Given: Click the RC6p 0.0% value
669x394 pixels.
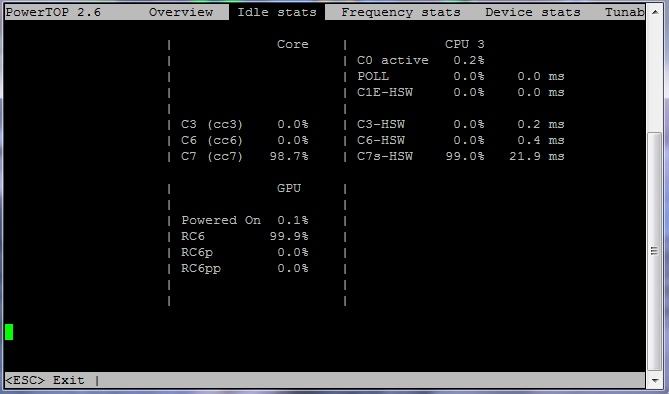Looking at the screenshot, I should point(293,252).
